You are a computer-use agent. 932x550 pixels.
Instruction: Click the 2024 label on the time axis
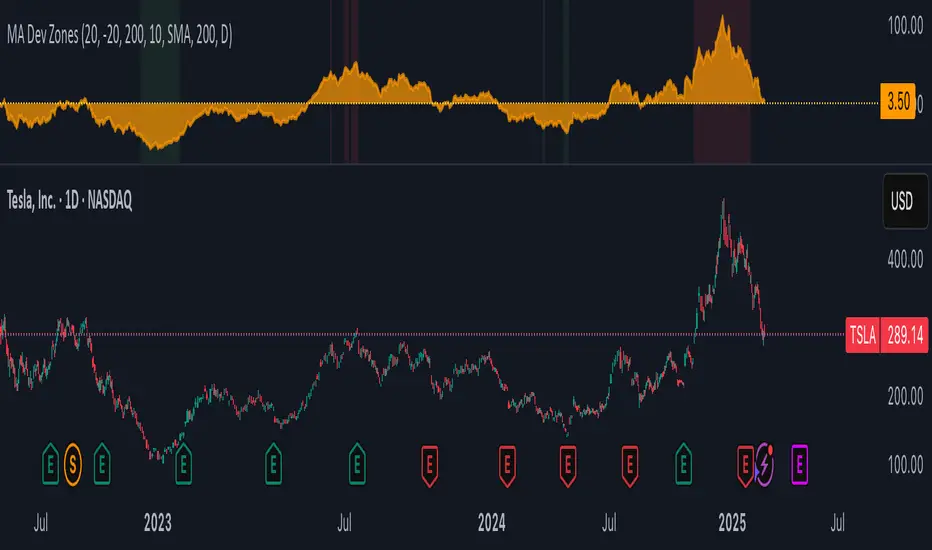pyautogui.click(x=492, y=523)
